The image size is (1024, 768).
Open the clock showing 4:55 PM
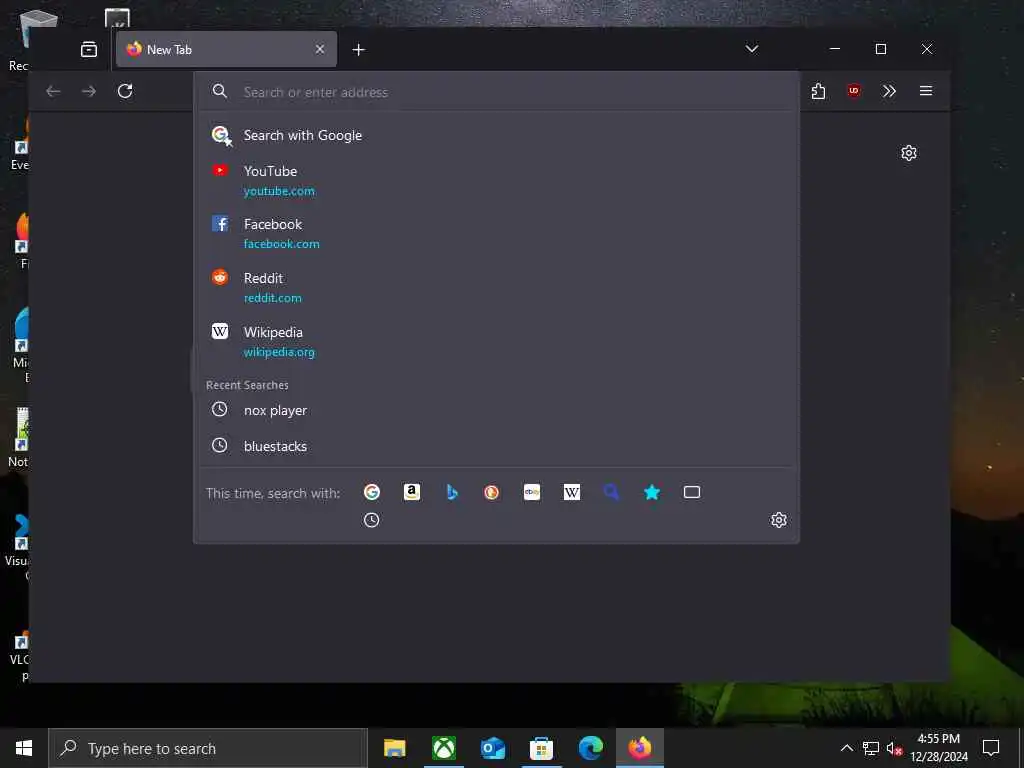(x=938, y=748)
